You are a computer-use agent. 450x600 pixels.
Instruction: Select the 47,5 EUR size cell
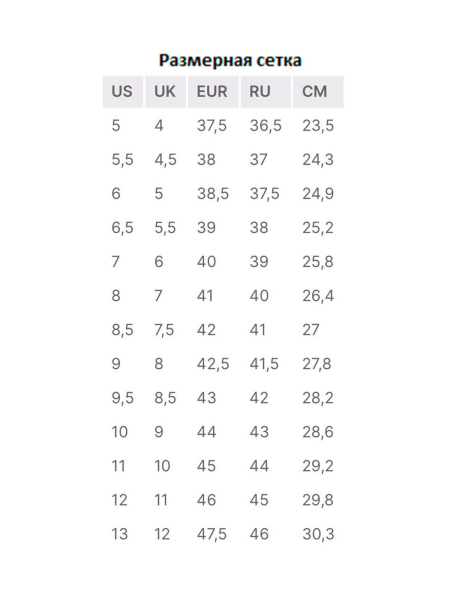[212, 535]
